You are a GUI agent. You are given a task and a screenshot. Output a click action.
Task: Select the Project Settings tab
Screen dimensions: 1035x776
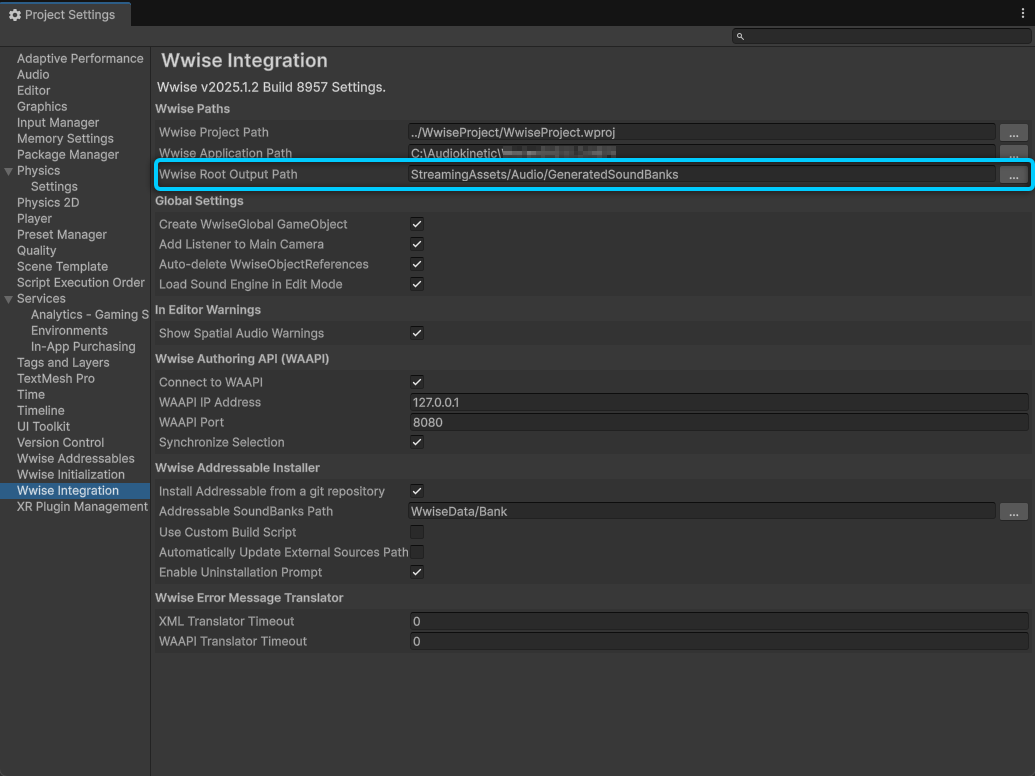(x=64, y=14)
